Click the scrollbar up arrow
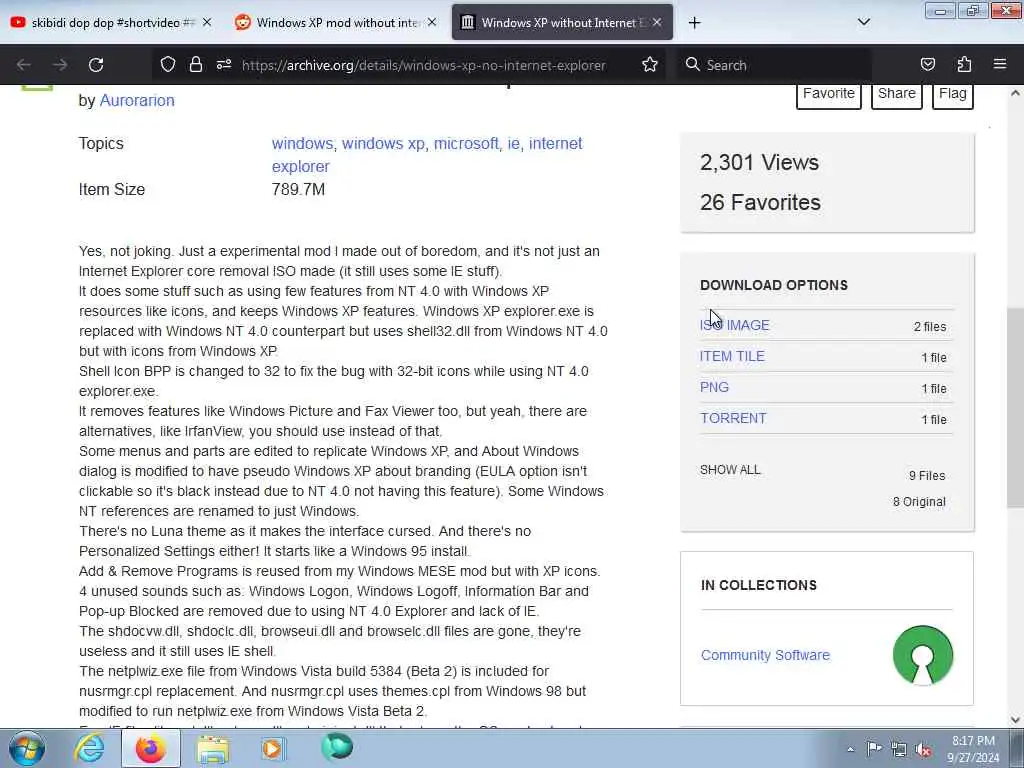The height and width of the screenshot is (768, 1024). tap(1015, 93)
